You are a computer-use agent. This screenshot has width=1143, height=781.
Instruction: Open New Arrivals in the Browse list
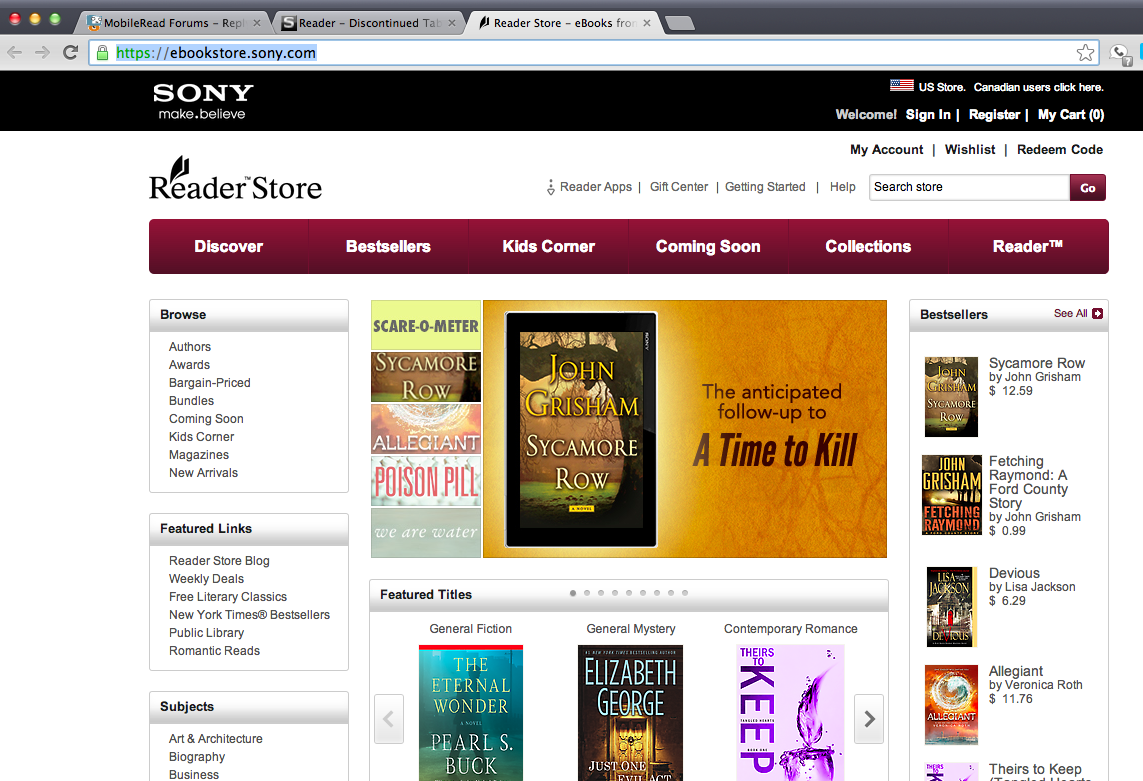click(203, 473)
